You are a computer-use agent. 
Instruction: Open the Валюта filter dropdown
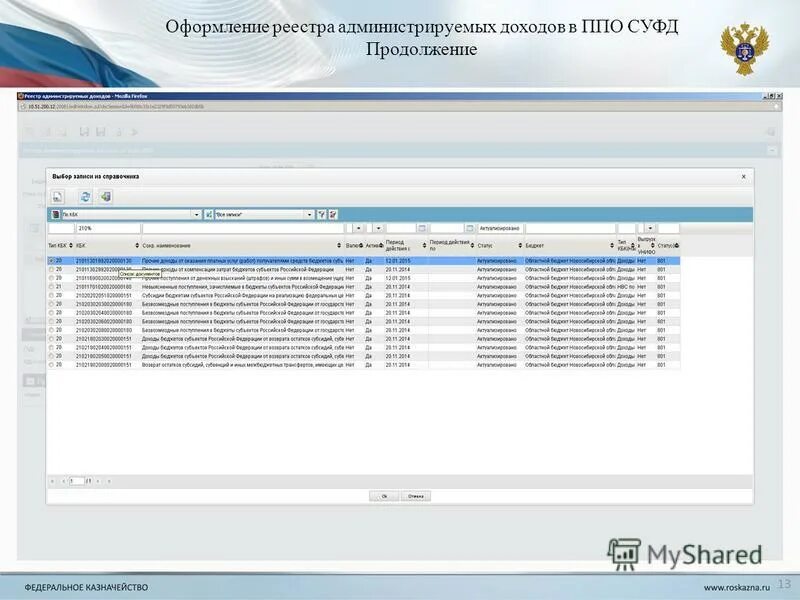[358, 229]
